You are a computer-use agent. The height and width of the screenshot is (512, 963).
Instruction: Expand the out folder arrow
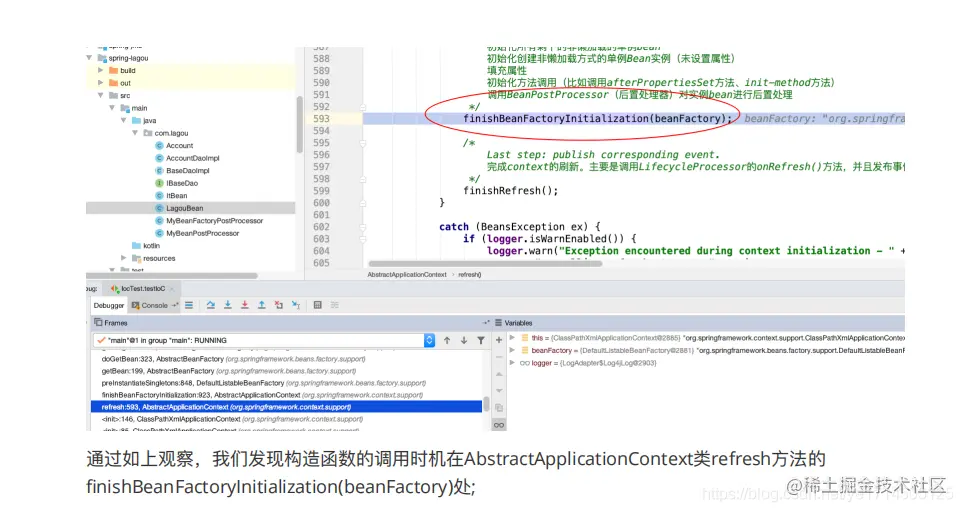coord(101,83)
